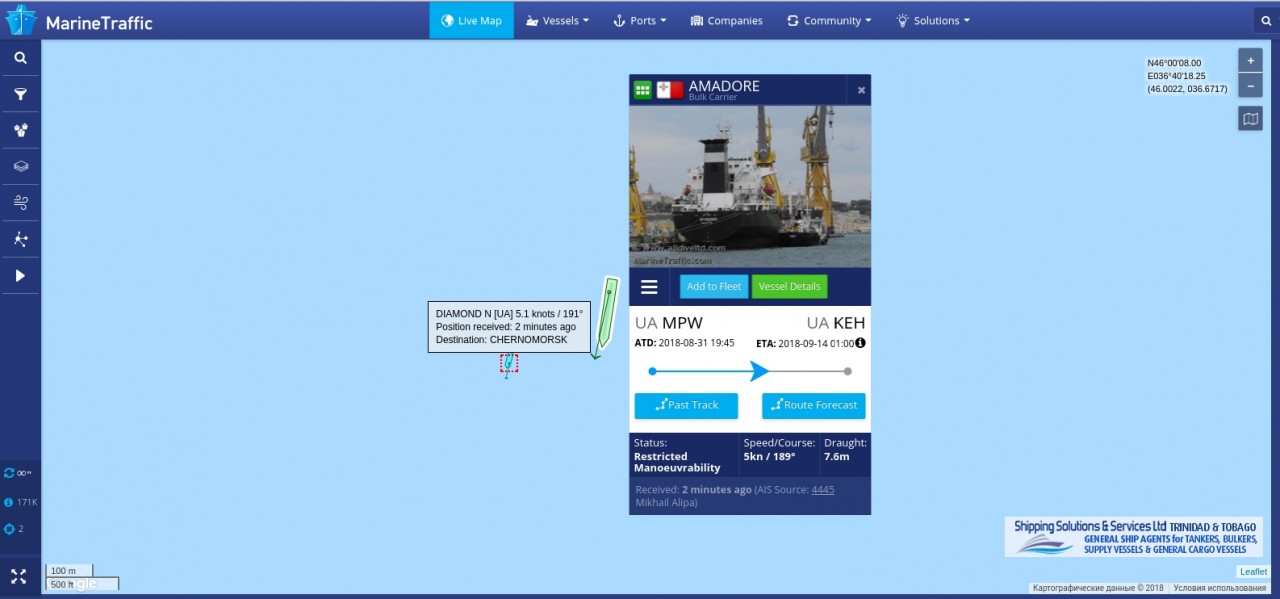This screenshot has width=1280, height=599.
Task: Click the coordinates readout N46°00'08.00
Action: (x=1174, y=63)
